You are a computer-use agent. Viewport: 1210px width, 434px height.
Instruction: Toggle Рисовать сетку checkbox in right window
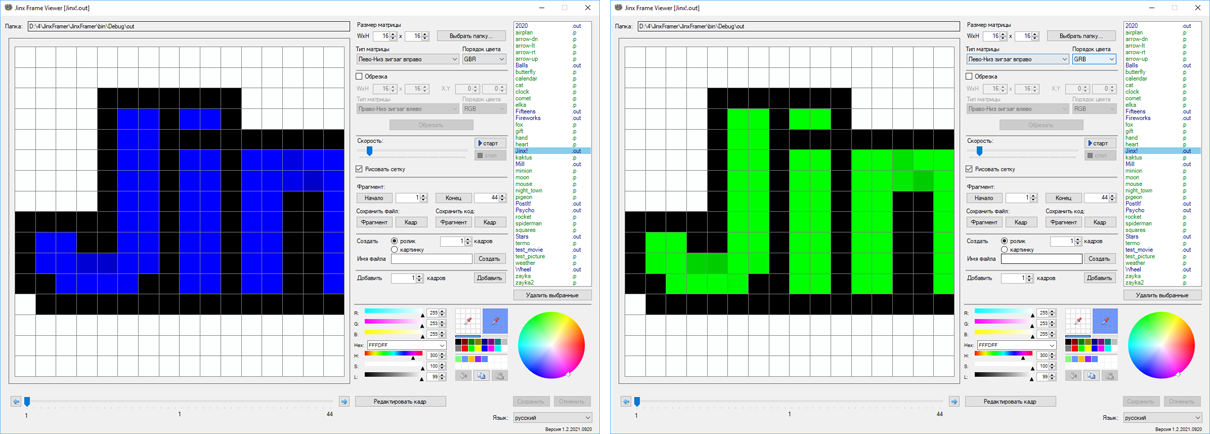pos(970,169)
